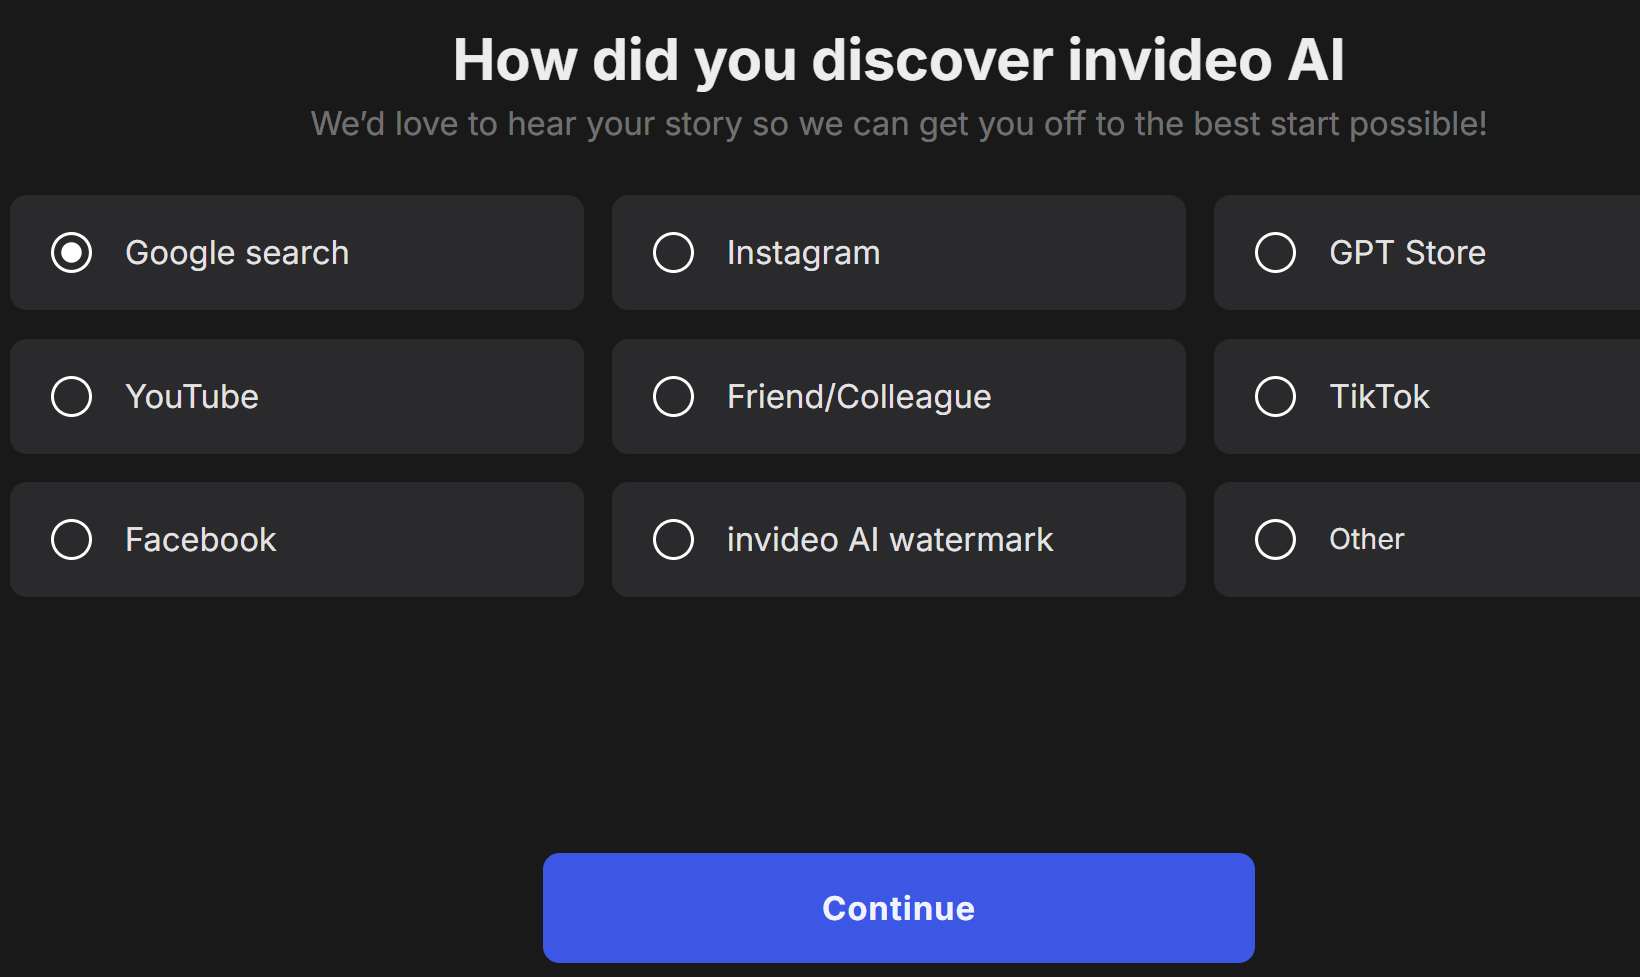Click the "Facebook" option text

201,540
